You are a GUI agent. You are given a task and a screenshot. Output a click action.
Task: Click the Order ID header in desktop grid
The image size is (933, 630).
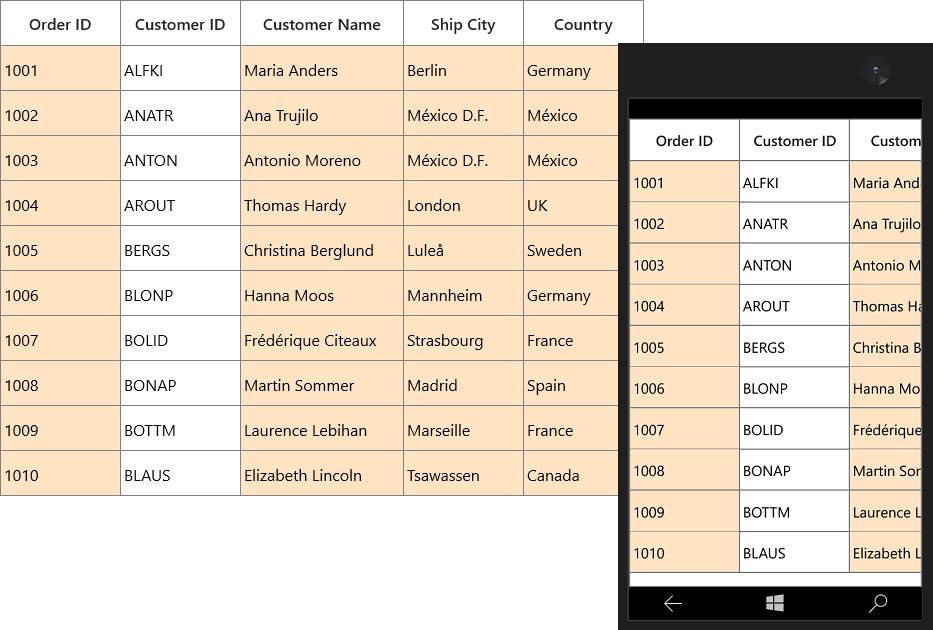60,24
